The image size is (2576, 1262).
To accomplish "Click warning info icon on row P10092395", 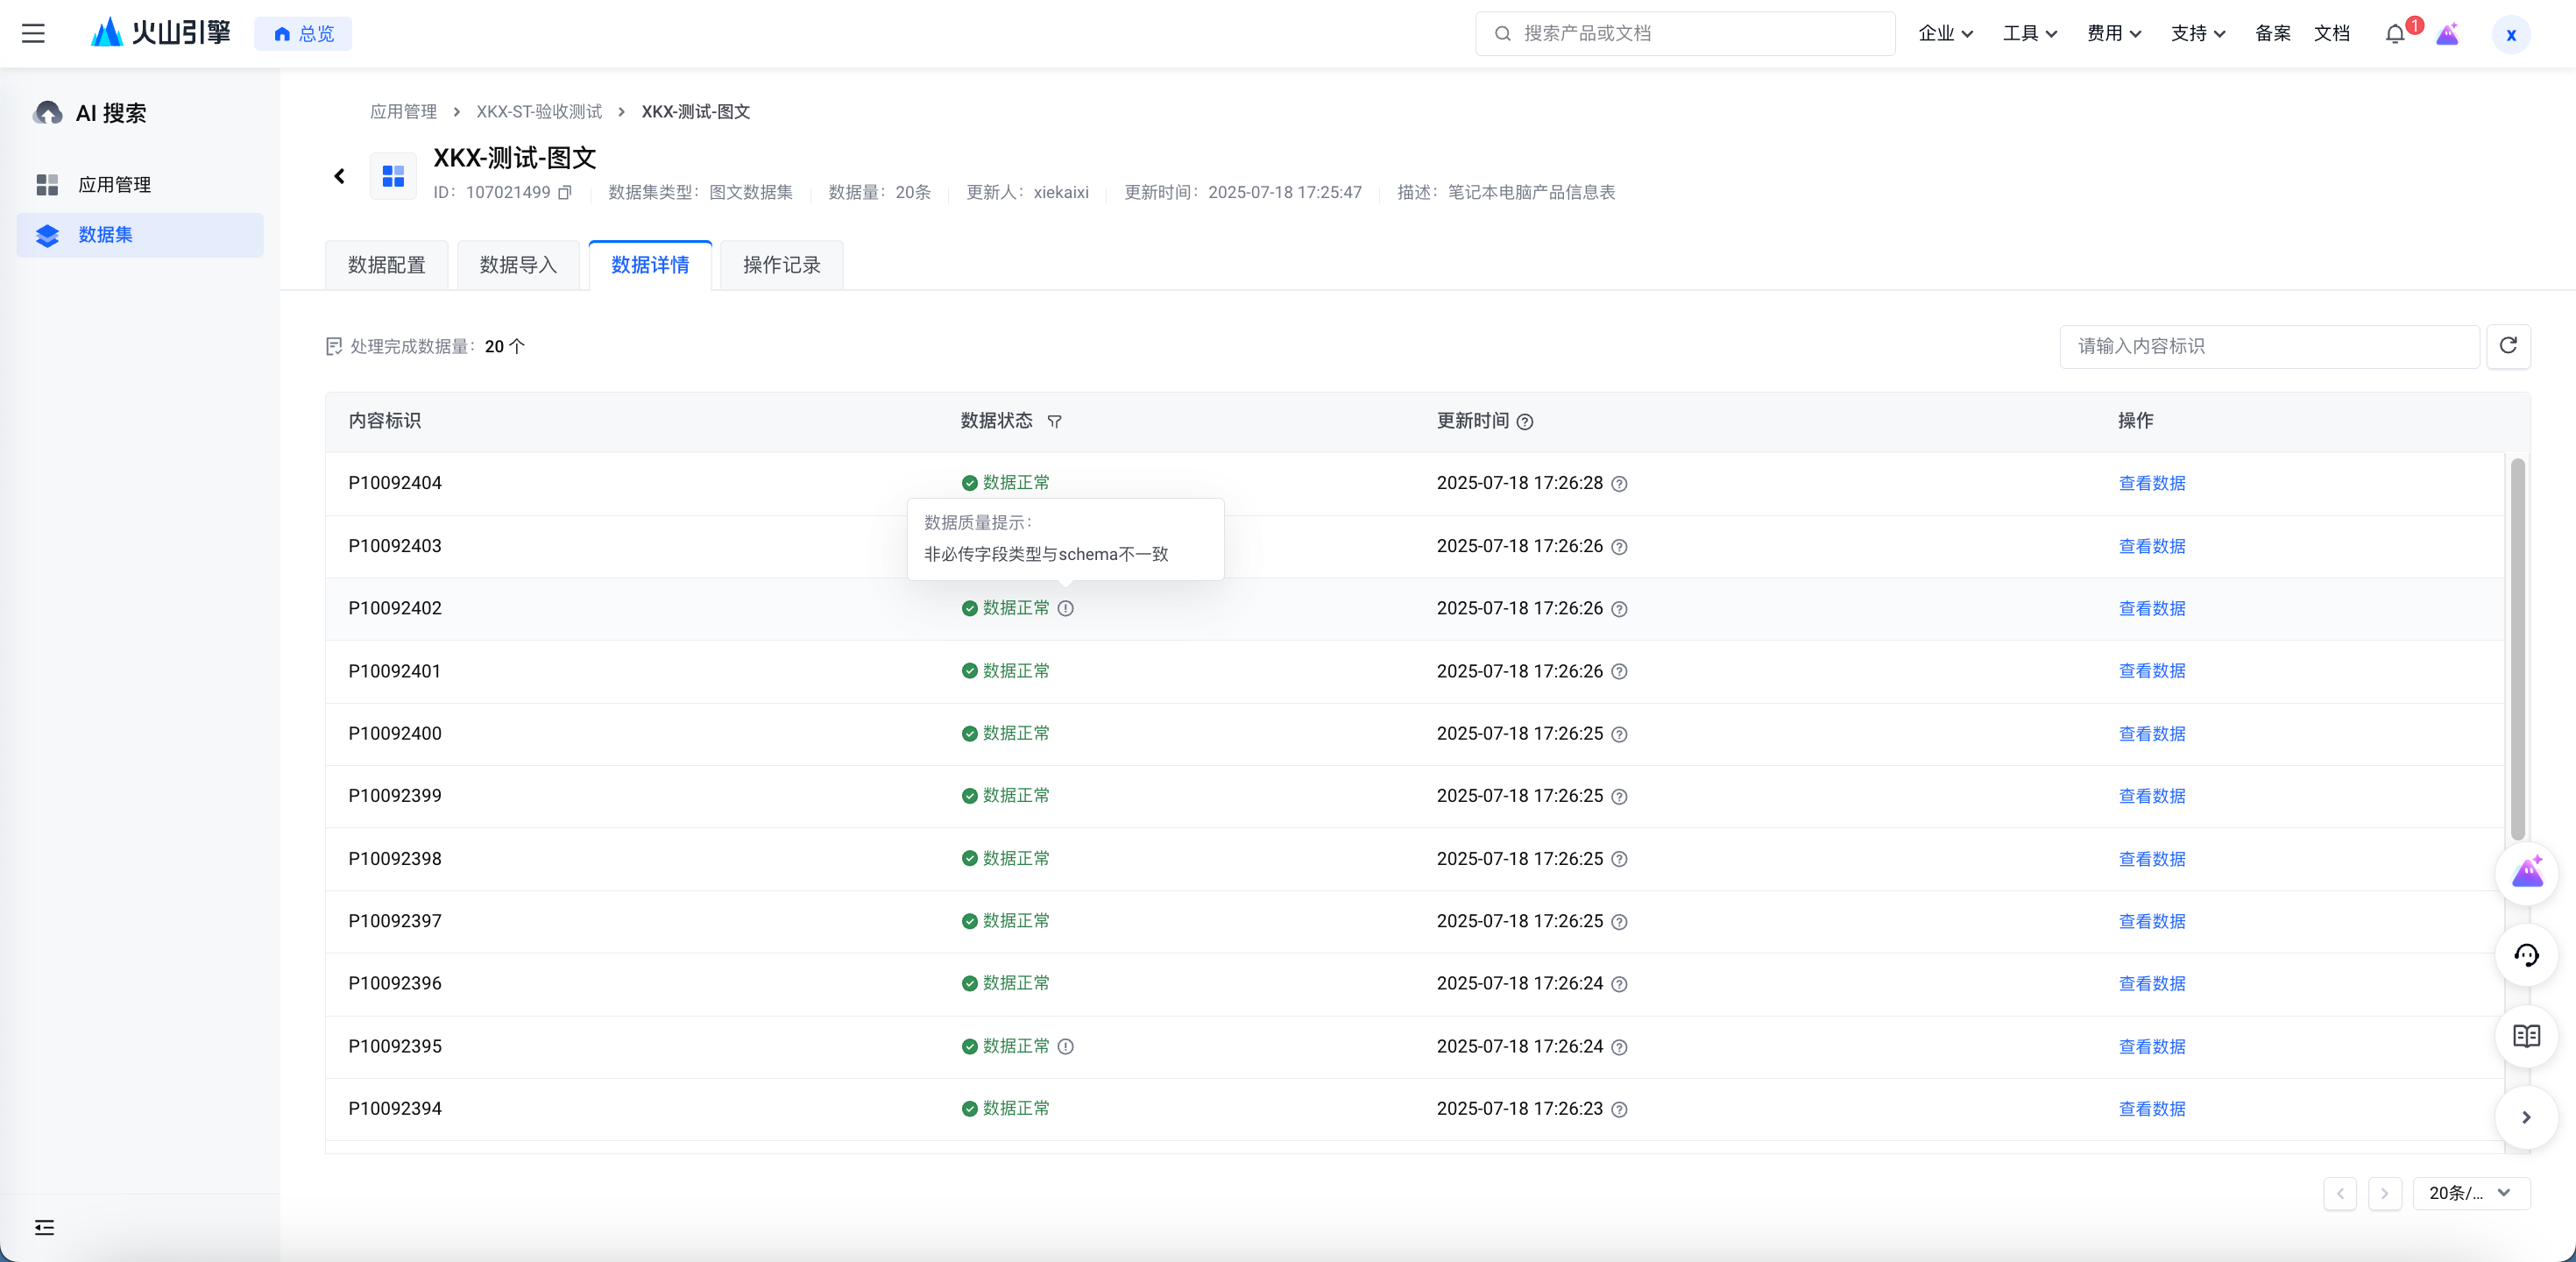I will (x=1066, y=1046).
